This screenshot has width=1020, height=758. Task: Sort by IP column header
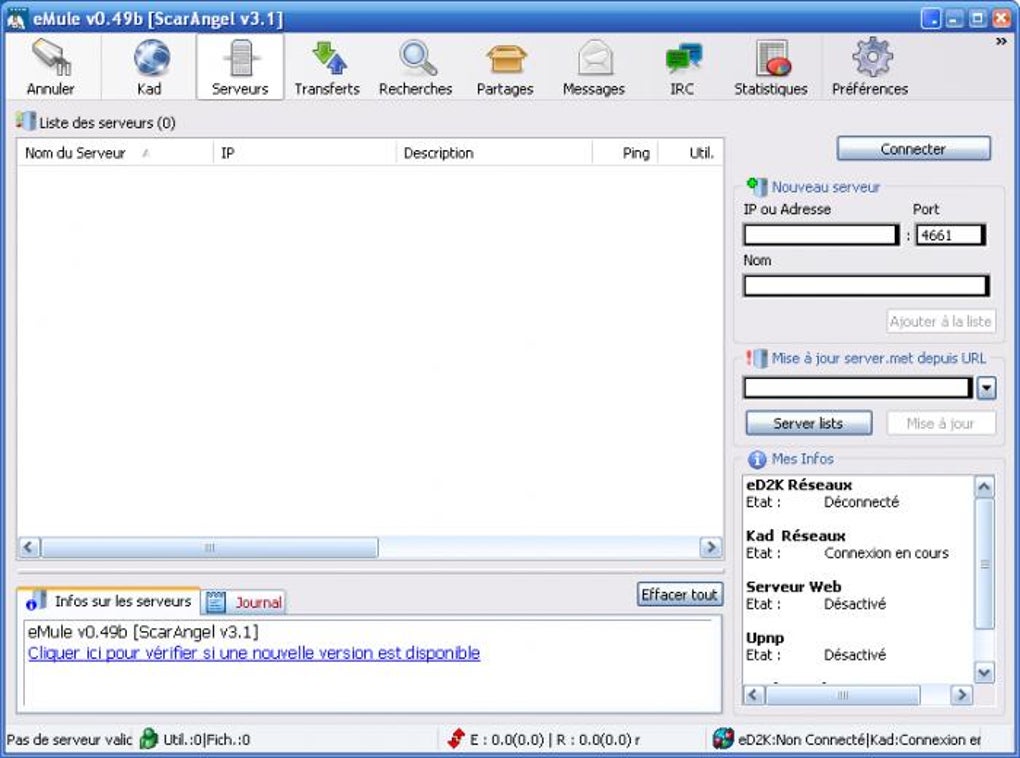click(x=304, y=153)
